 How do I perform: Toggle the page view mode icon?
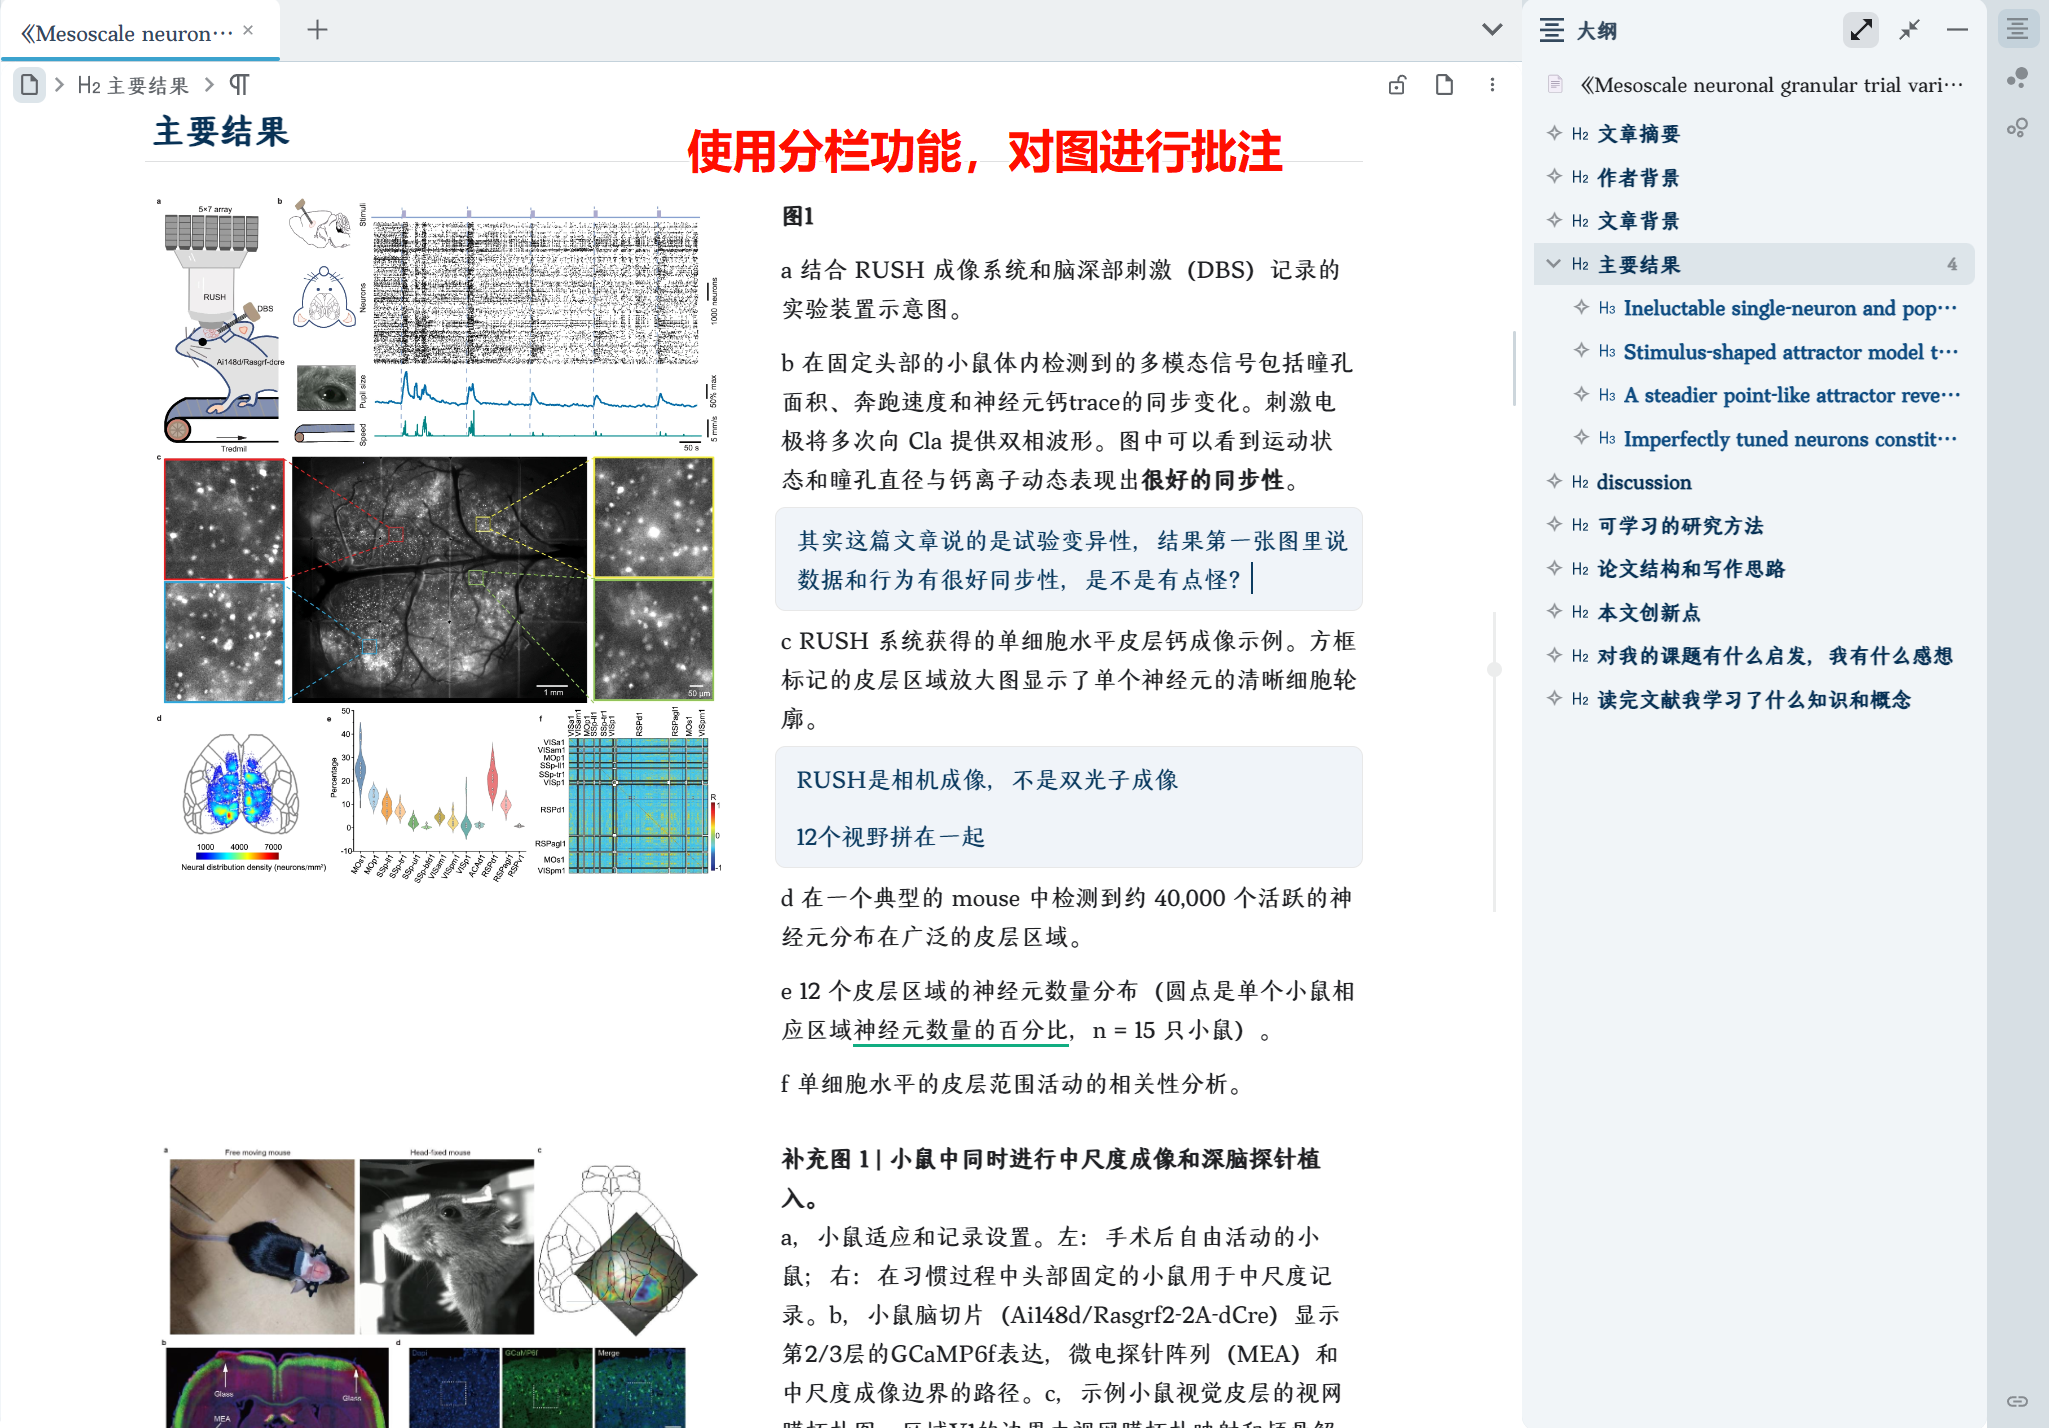point(1444,85)
